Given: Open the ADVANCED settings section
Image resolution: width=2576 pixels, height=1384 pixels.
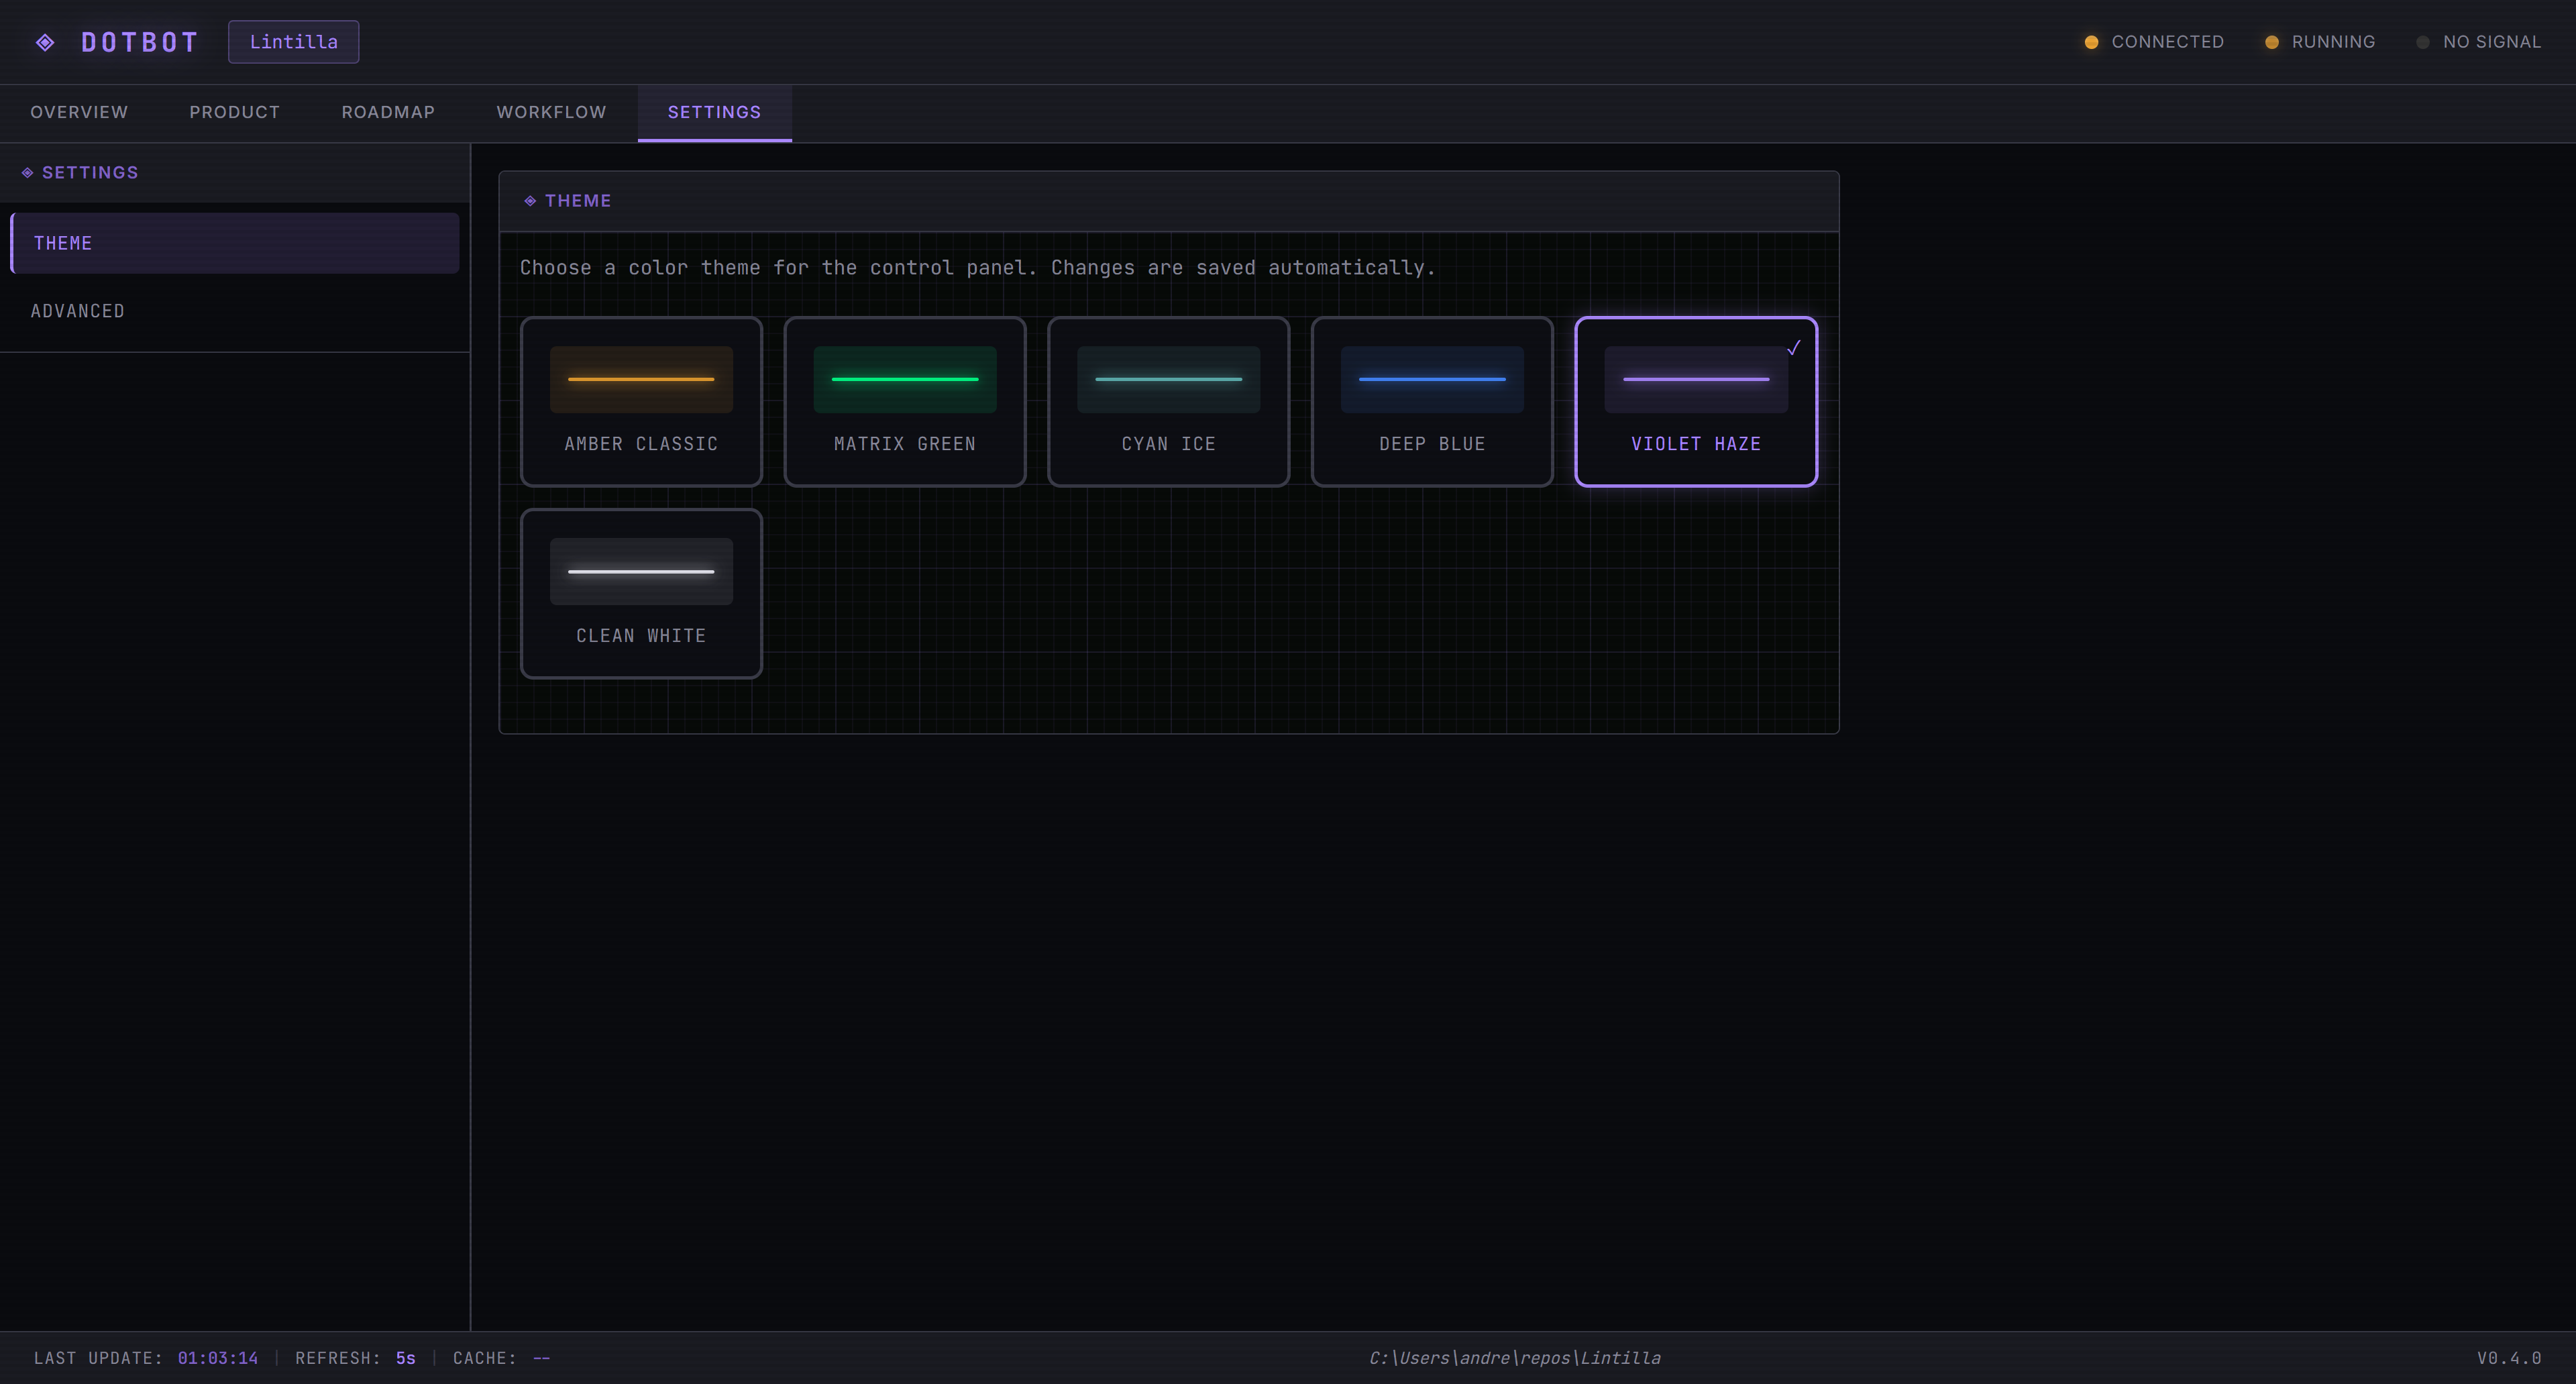Looking at the screenshot, I should coord(78,311).
